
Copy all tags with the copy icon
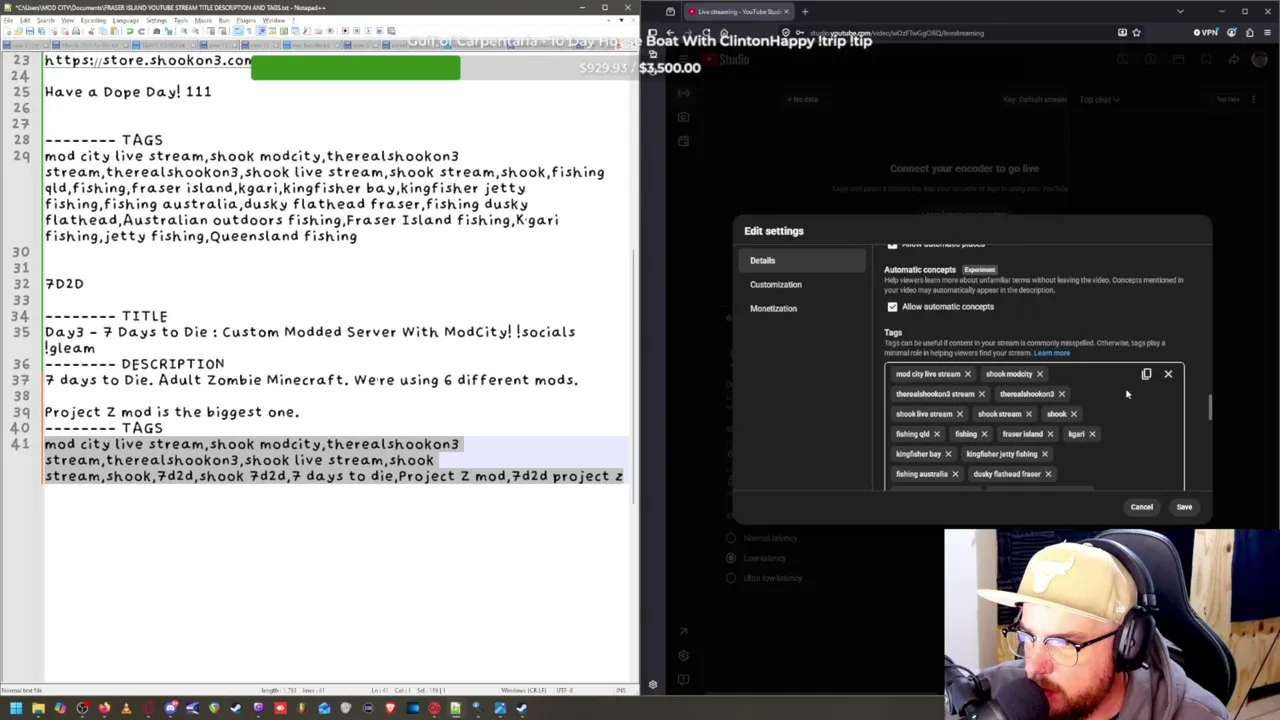(1146, 374)
